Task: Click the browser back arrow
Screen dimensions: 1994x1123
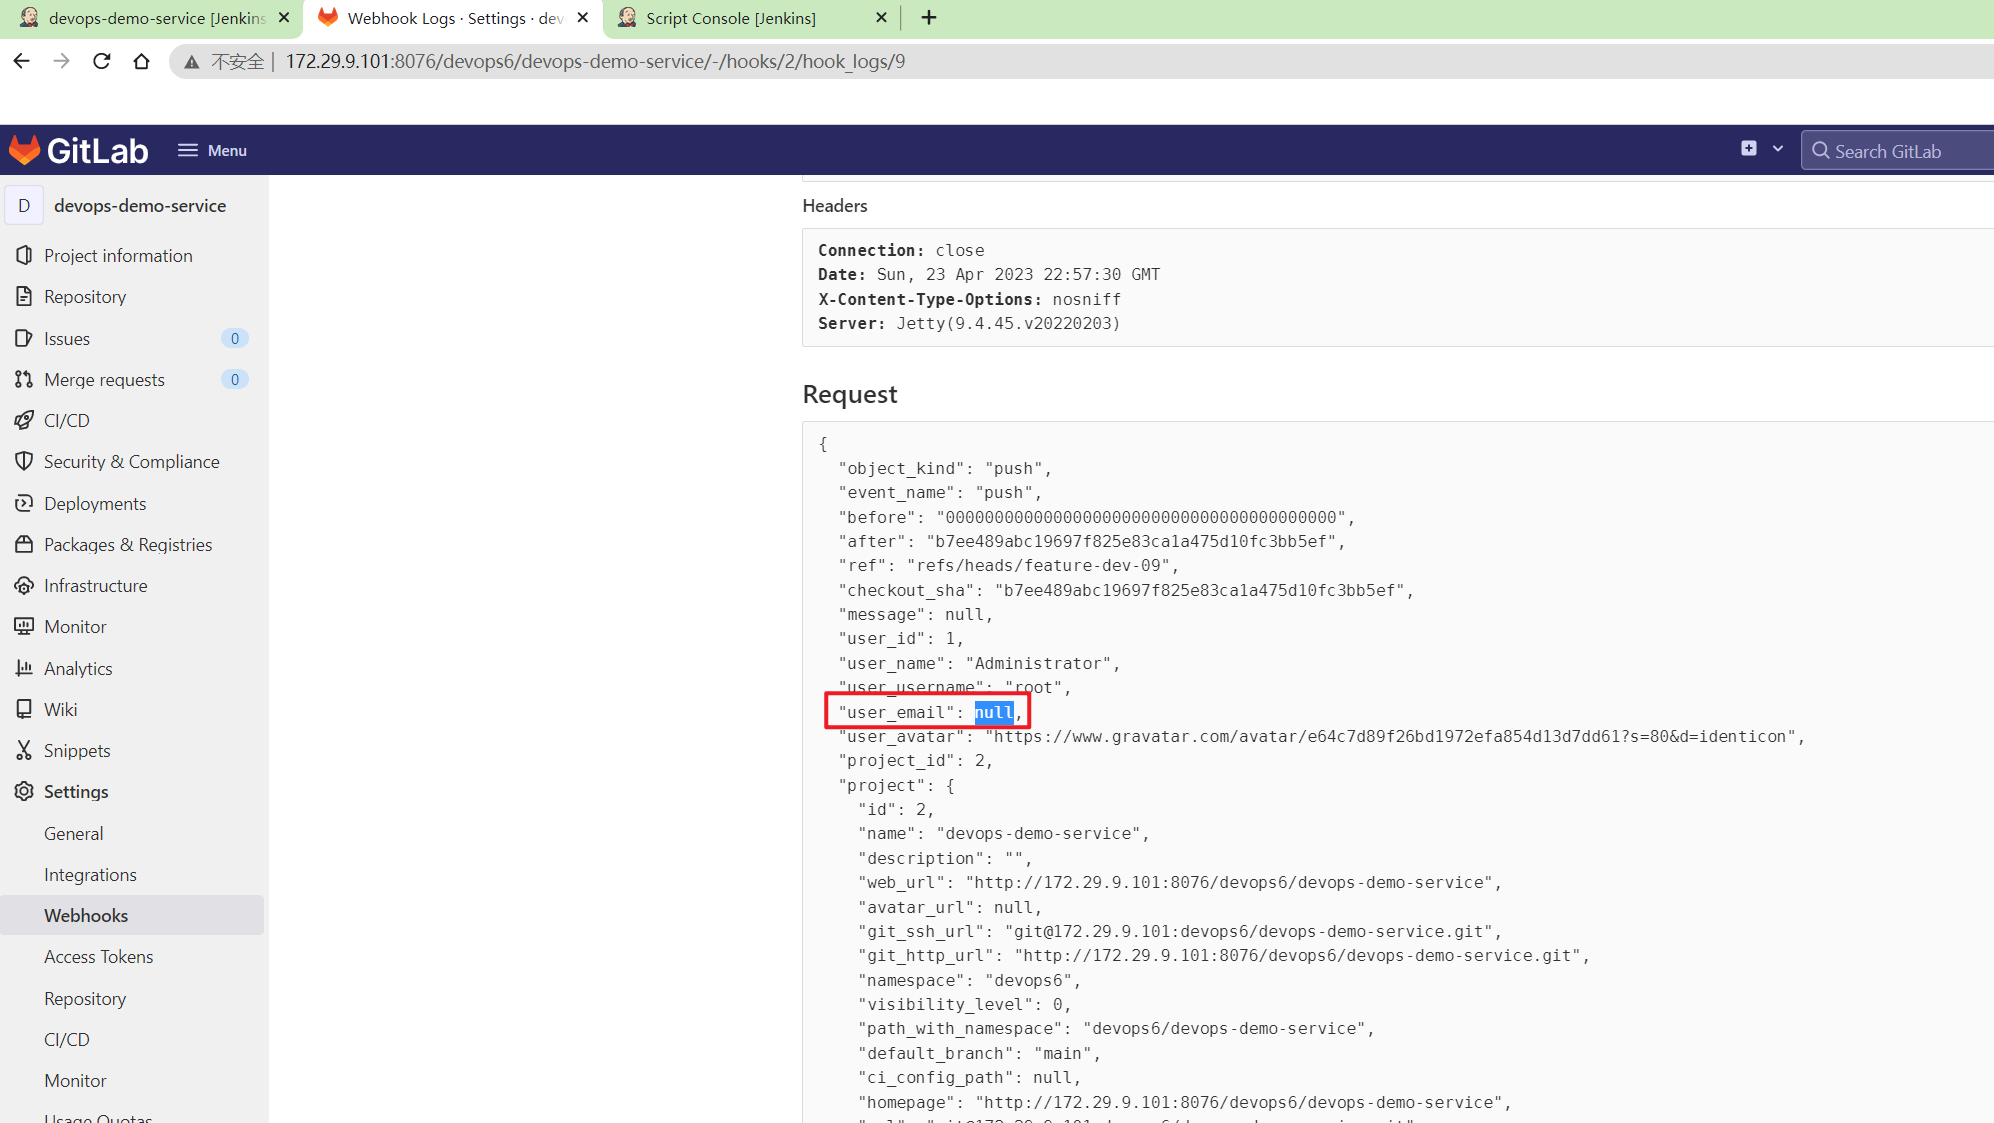Action: click(21, 61)
